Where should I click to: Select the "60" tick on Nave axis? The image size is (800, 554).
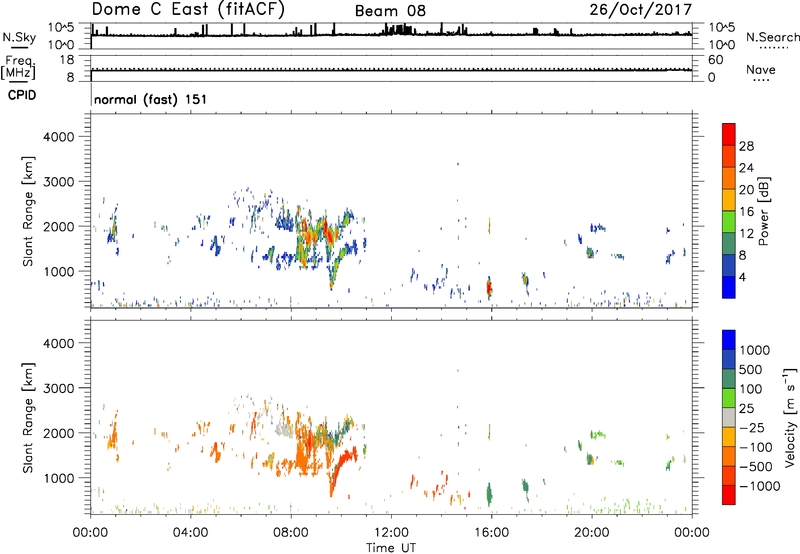(x=715, y=60)
